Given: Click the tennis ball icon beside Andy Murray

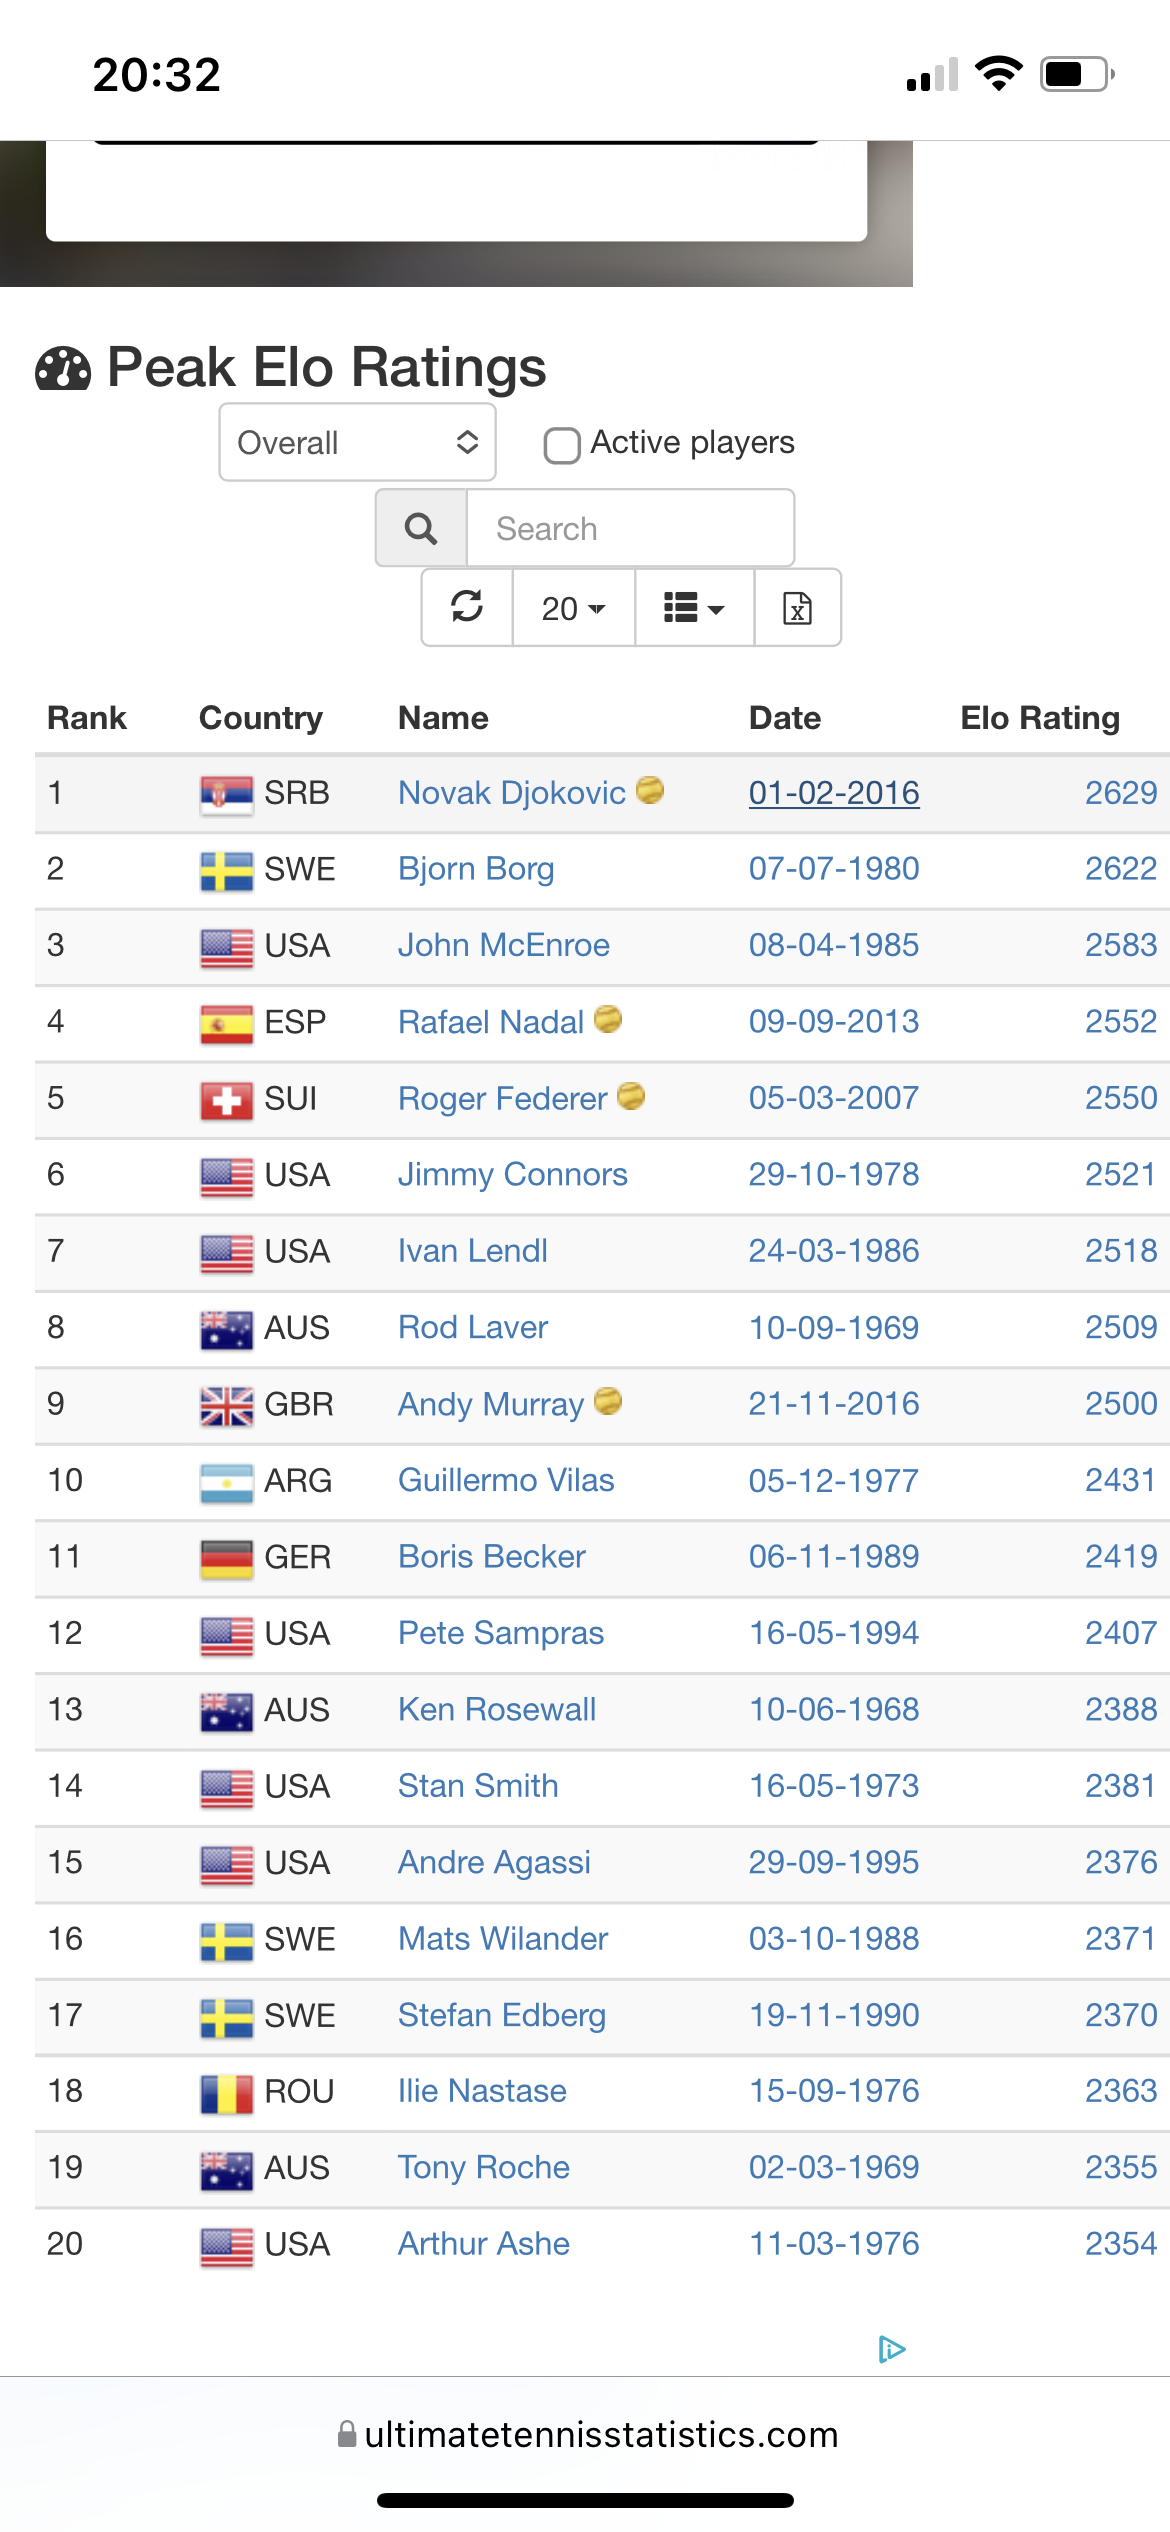Looking at the screenshot, I should click(608, 1401).
